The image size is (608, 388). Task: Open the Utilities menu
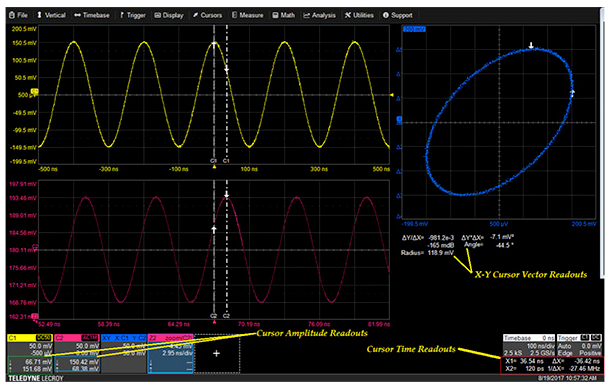(359, 15)
